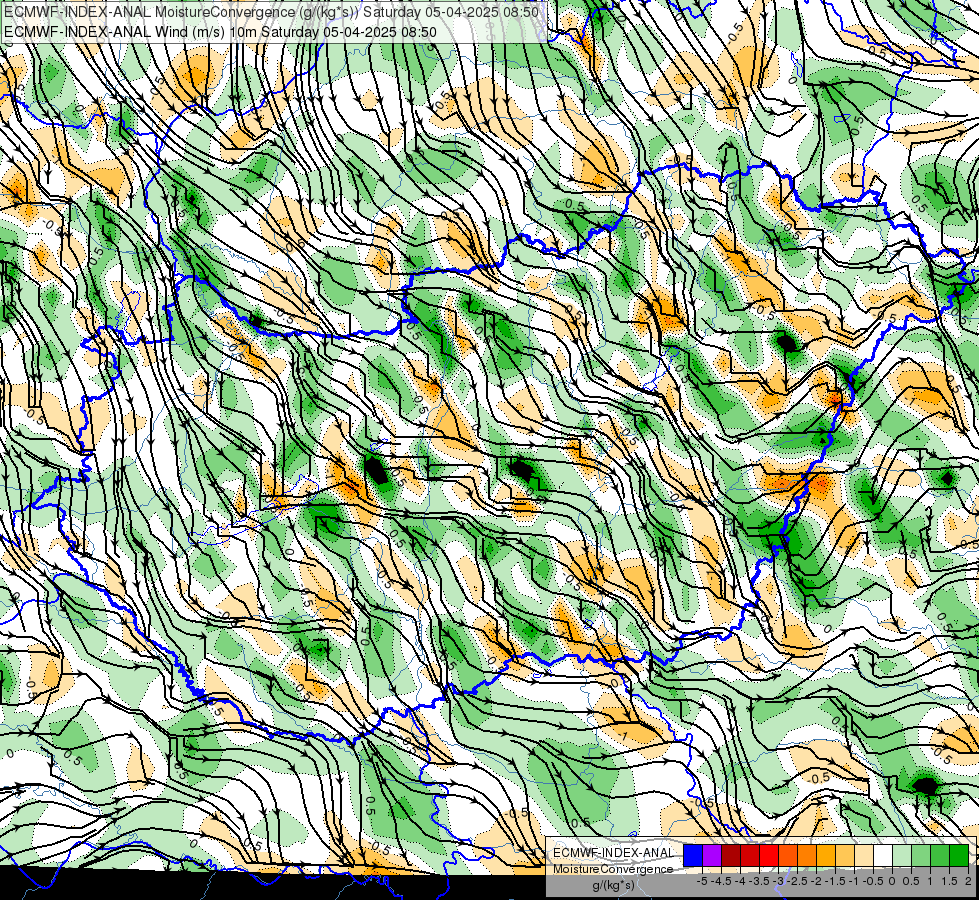This screenshot has width=979, height=900.
Task: Pick the light green swatch between 0.5 and 1
Action: [922, 856]
